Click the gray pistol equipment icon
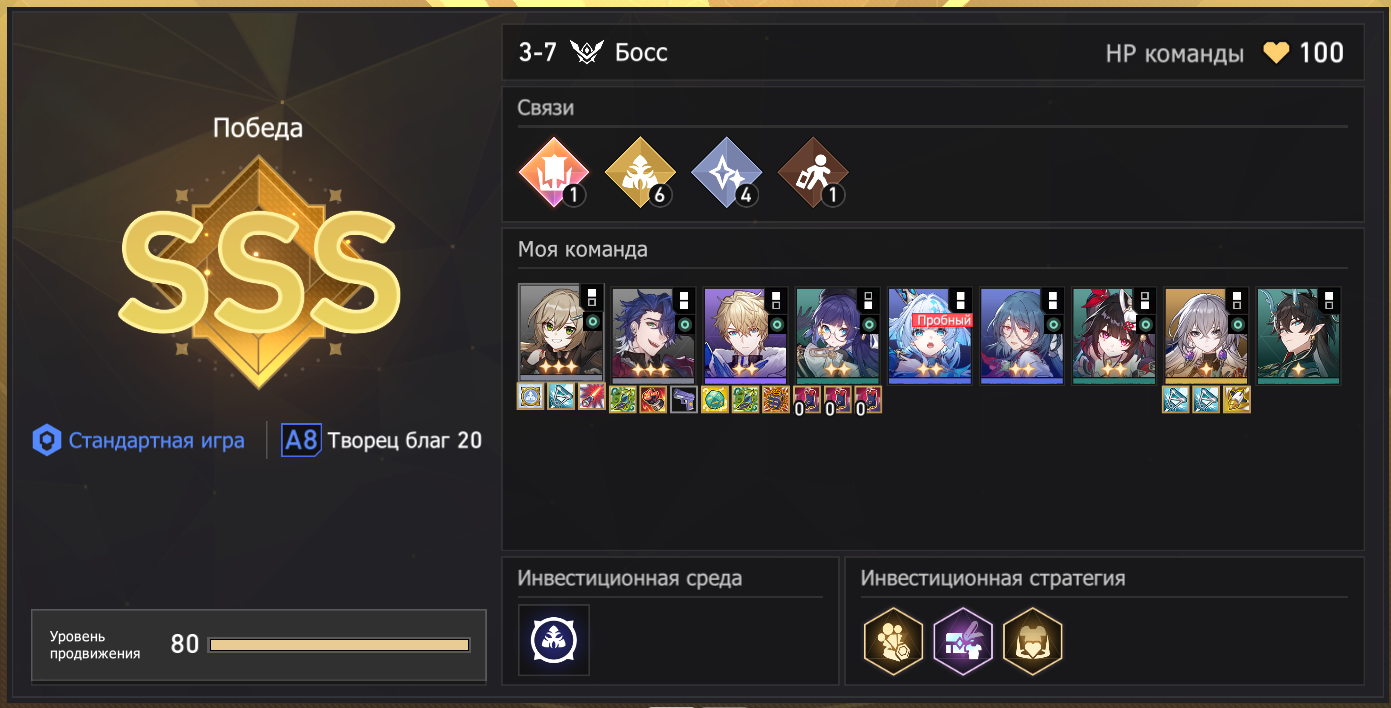Viewport: 1391px width, 708px height. pyautogui.click(x=684, y=400)
